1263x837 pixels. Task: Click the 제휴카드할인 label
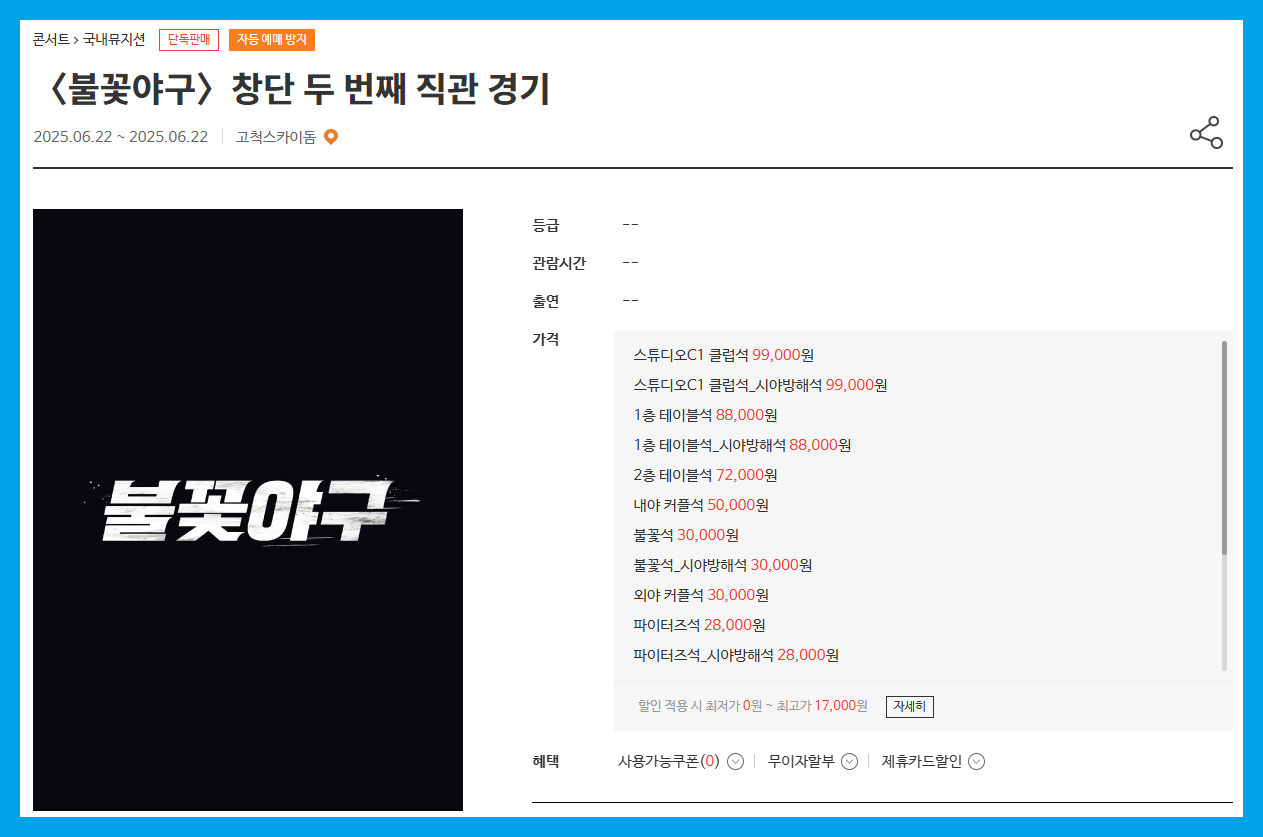(922, 762)
